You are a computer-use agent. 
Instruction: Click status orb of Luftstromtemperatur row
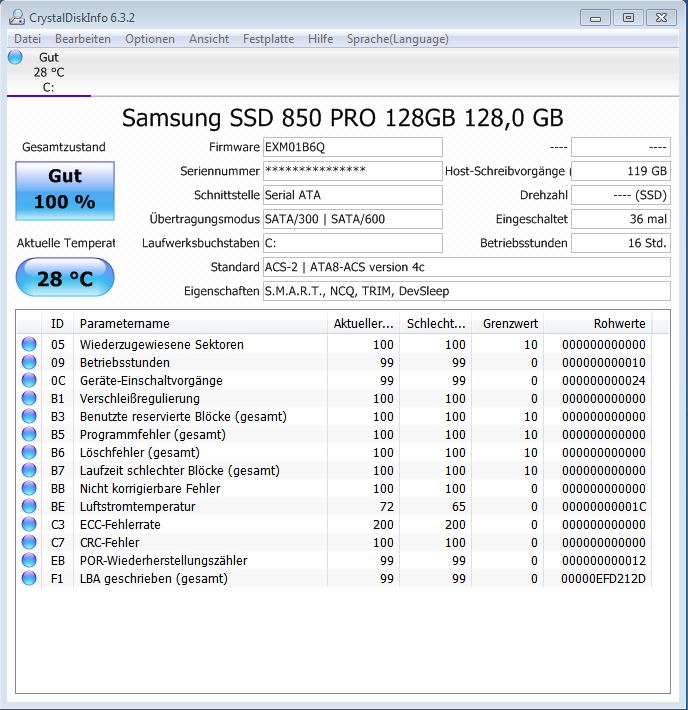tap(29, 506)
